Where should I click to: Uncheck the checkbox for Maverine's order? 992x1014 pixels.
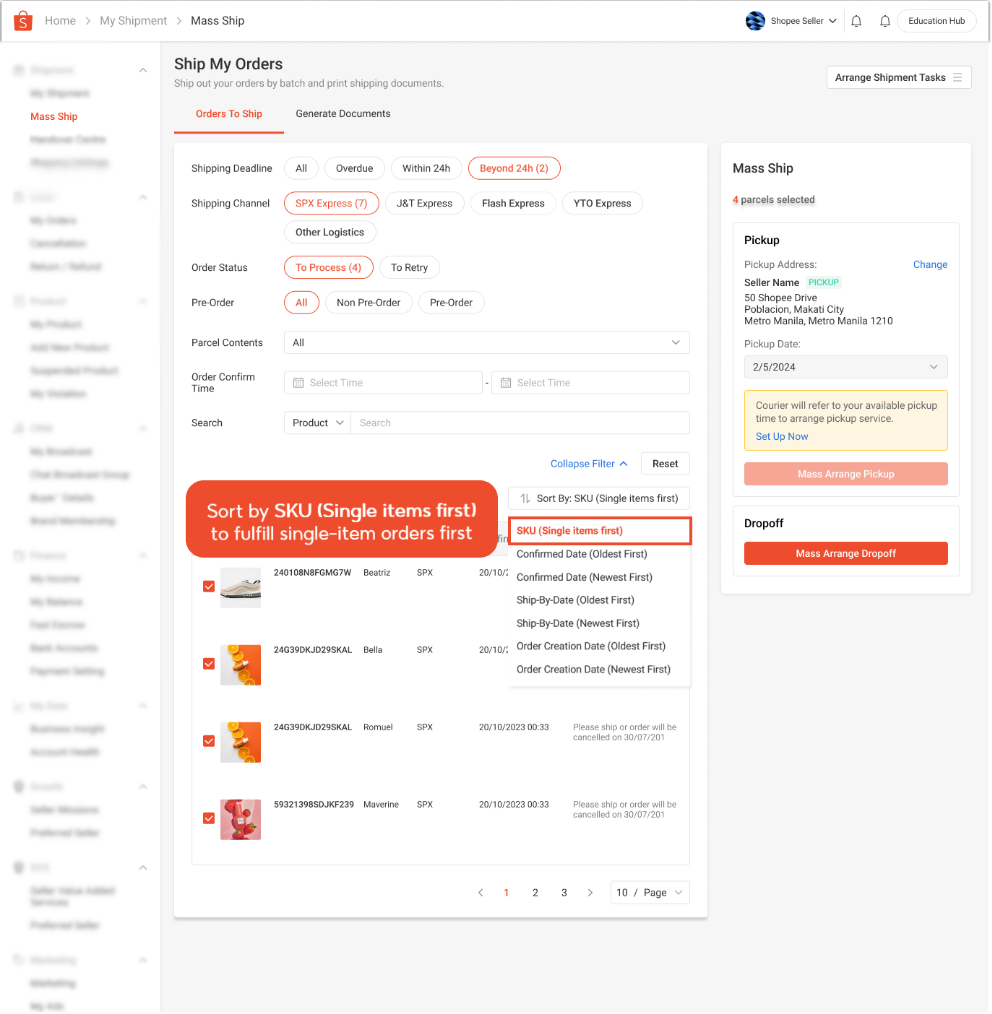pos(208,818)
